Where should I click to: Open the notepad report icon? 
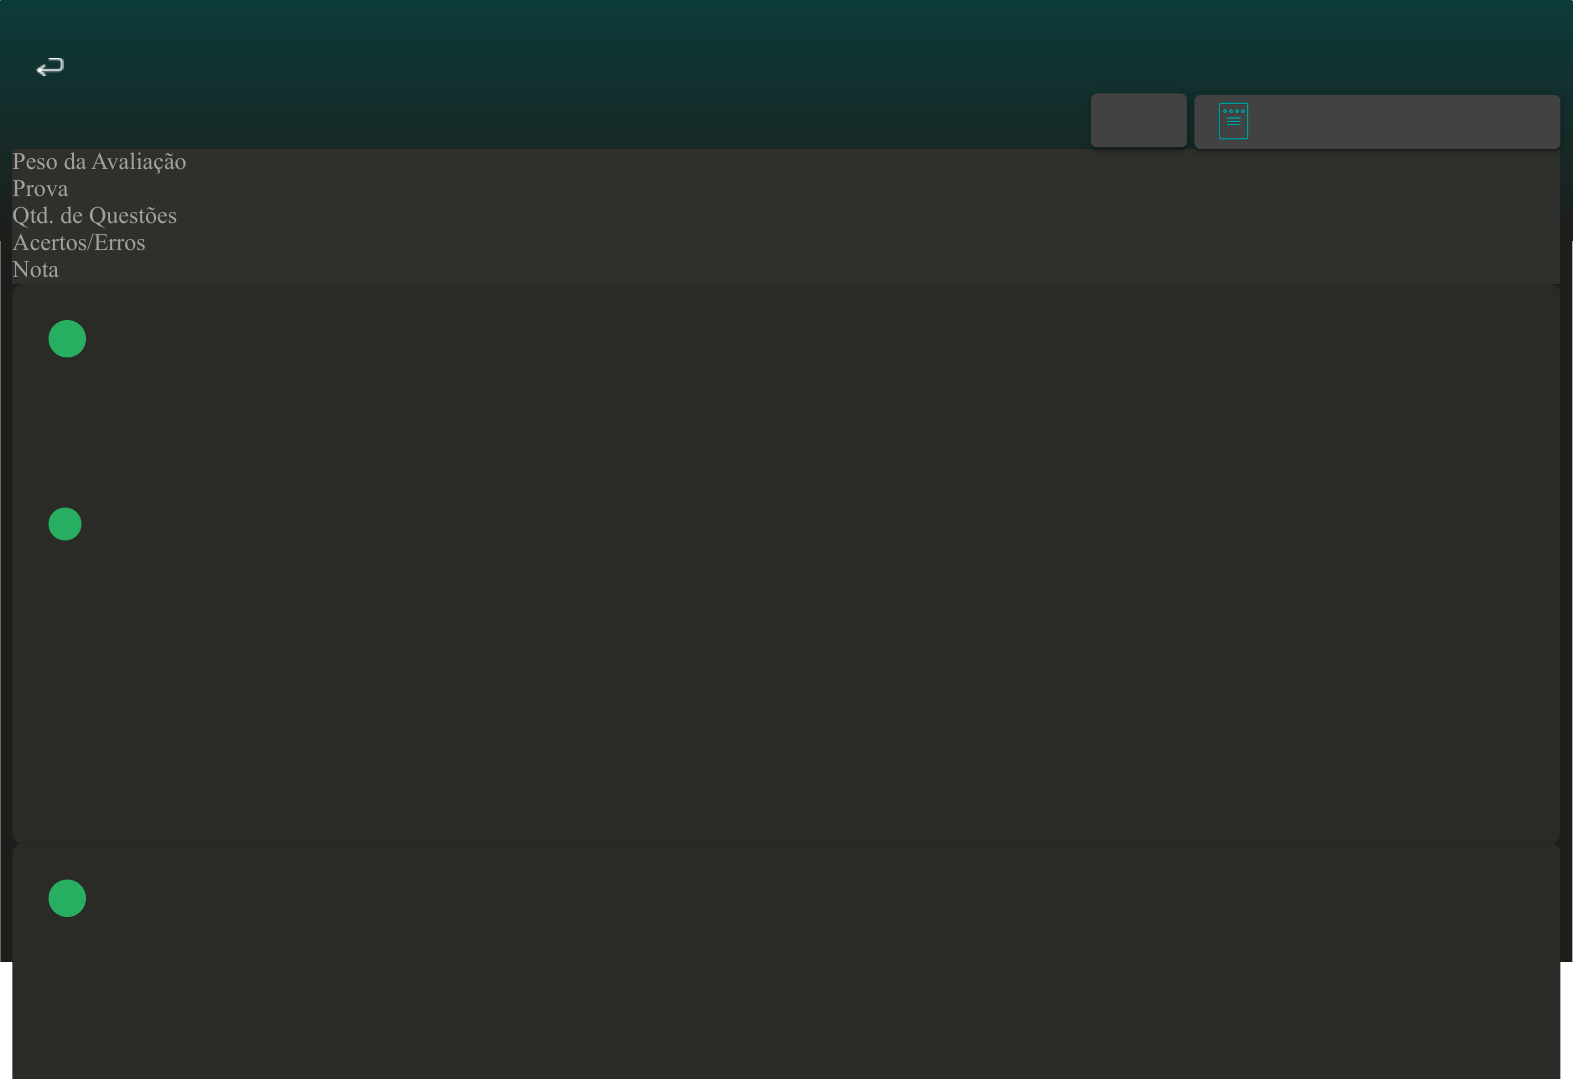coord(1233,121)
